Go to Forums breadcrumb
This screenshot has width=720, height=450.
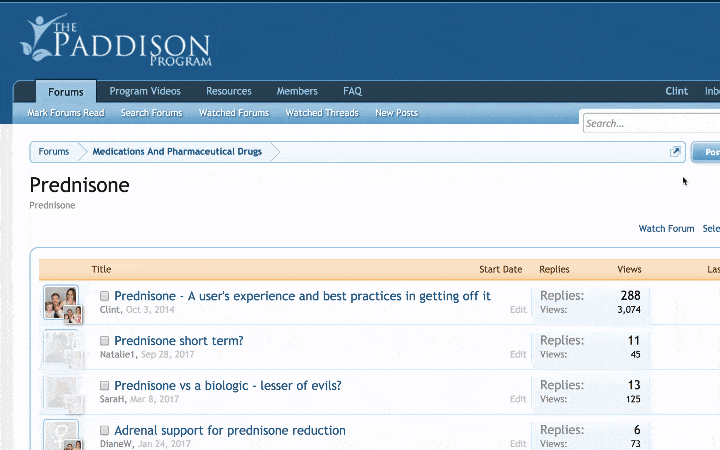[x=54, y=152]
